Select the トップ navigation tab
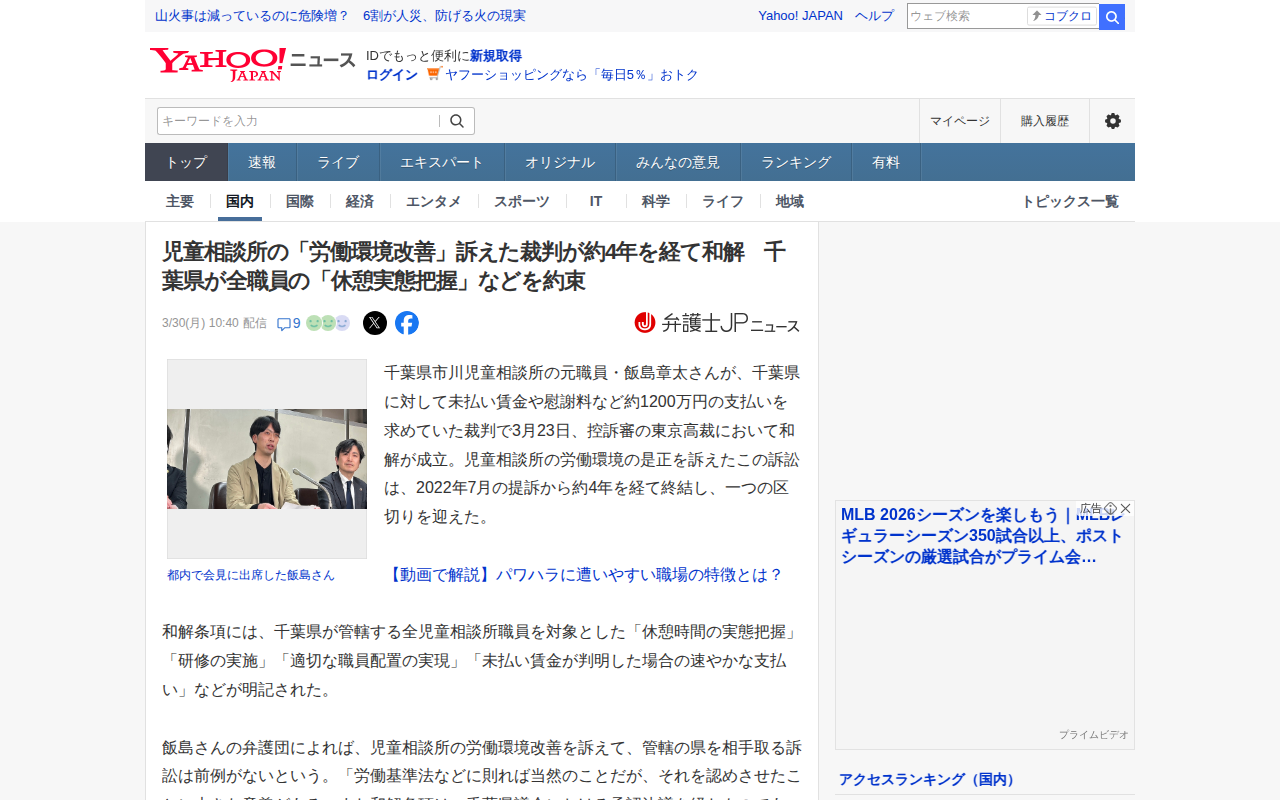This screenshot has height=800, width=1280. click(x=187, y=162)
